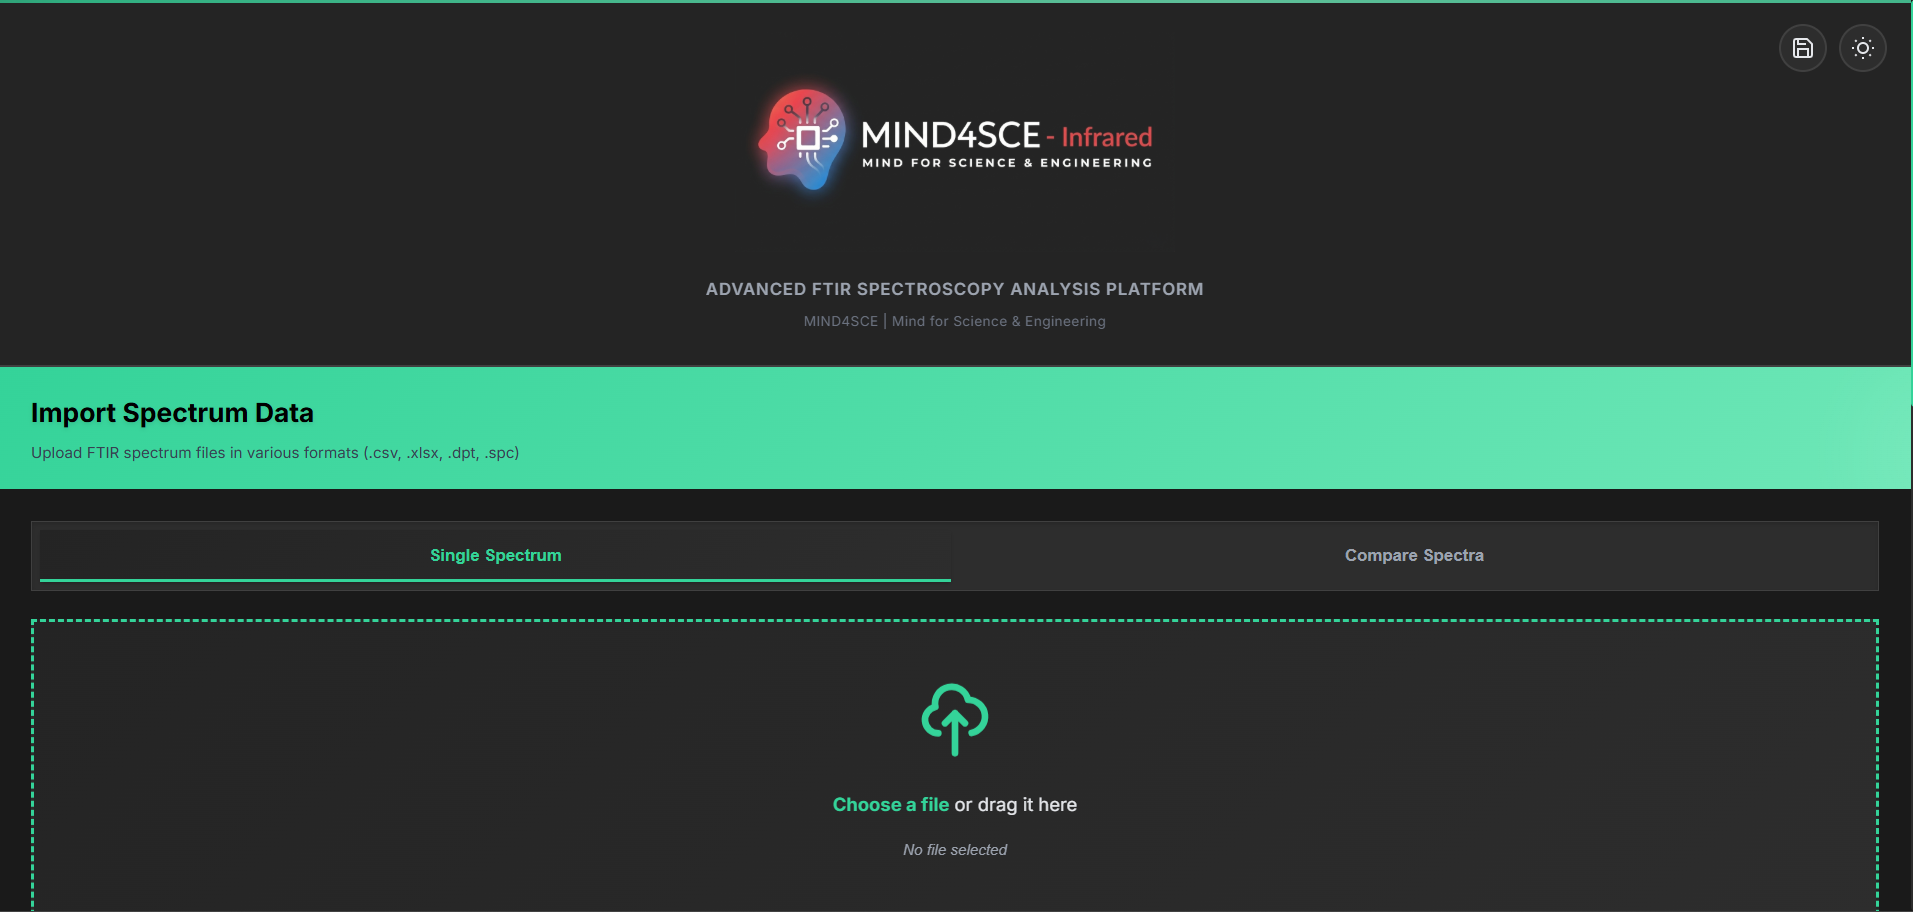
Task: Click the save session floppy disk icon
Action: tap(1802, 47)
